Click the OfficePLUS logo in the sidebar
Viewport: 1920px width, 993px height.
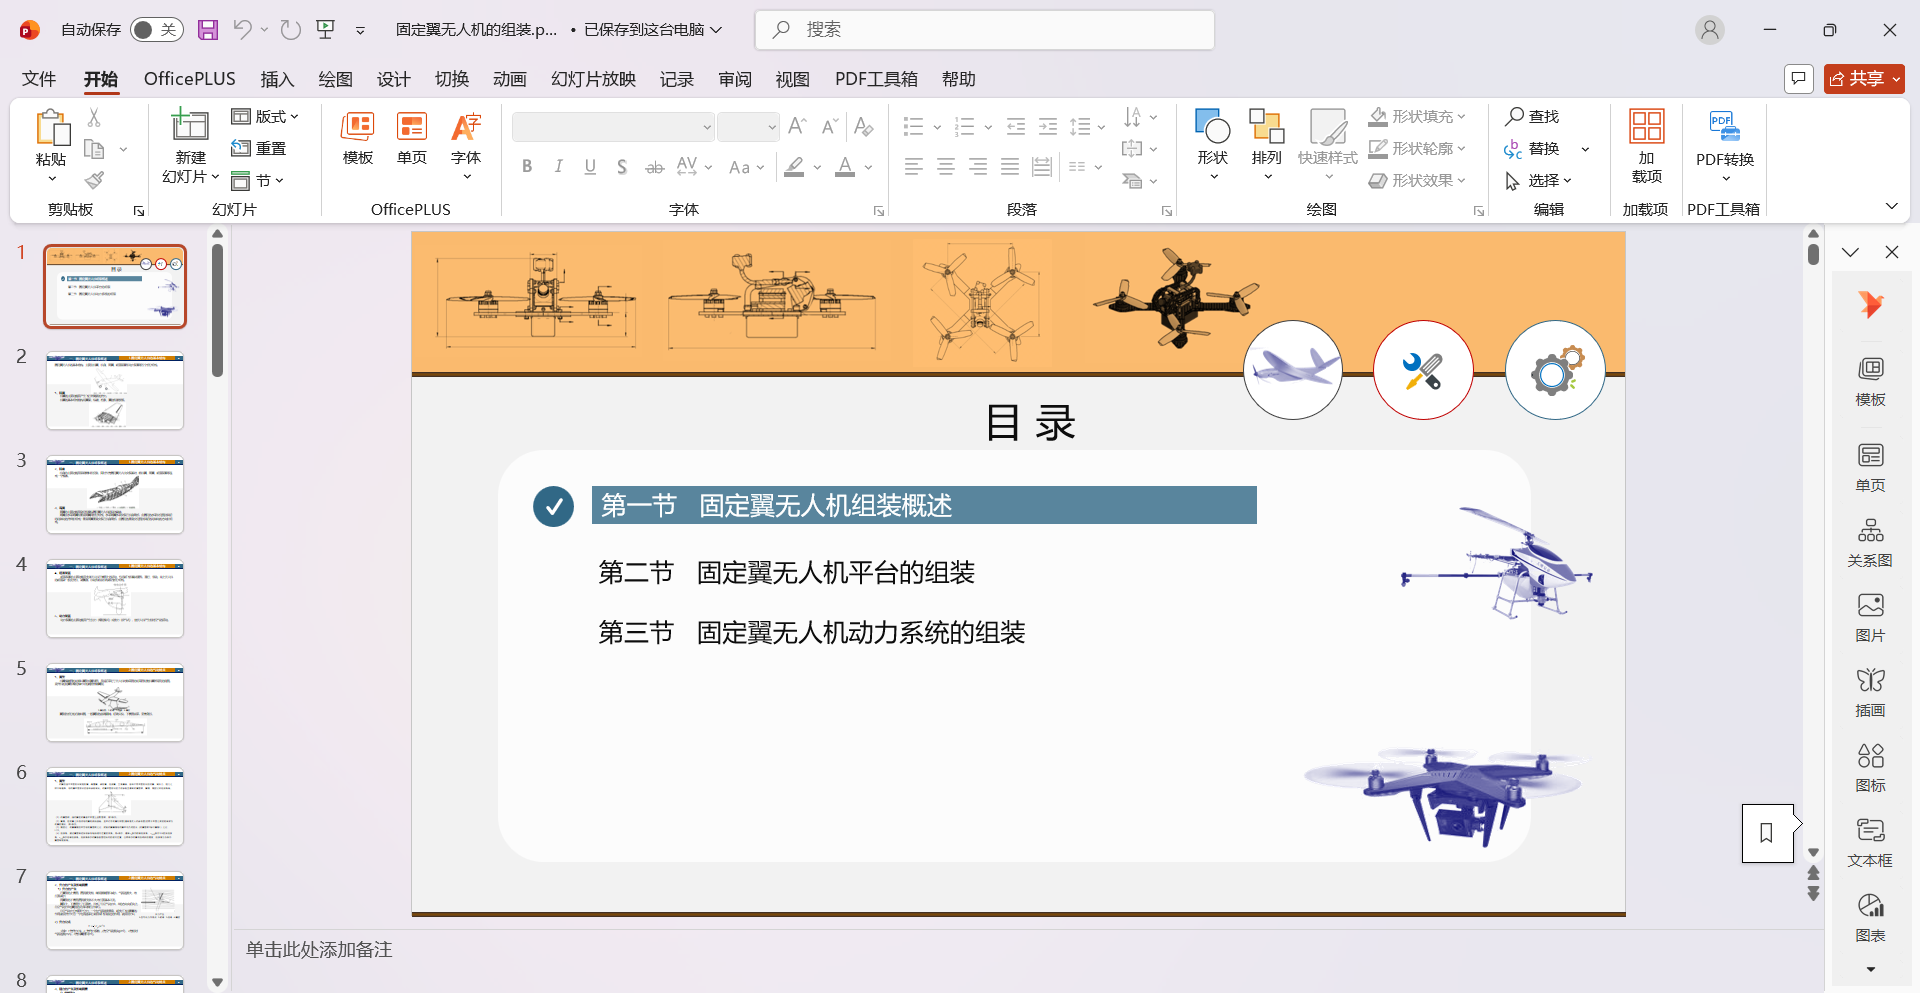point(1870,304)
